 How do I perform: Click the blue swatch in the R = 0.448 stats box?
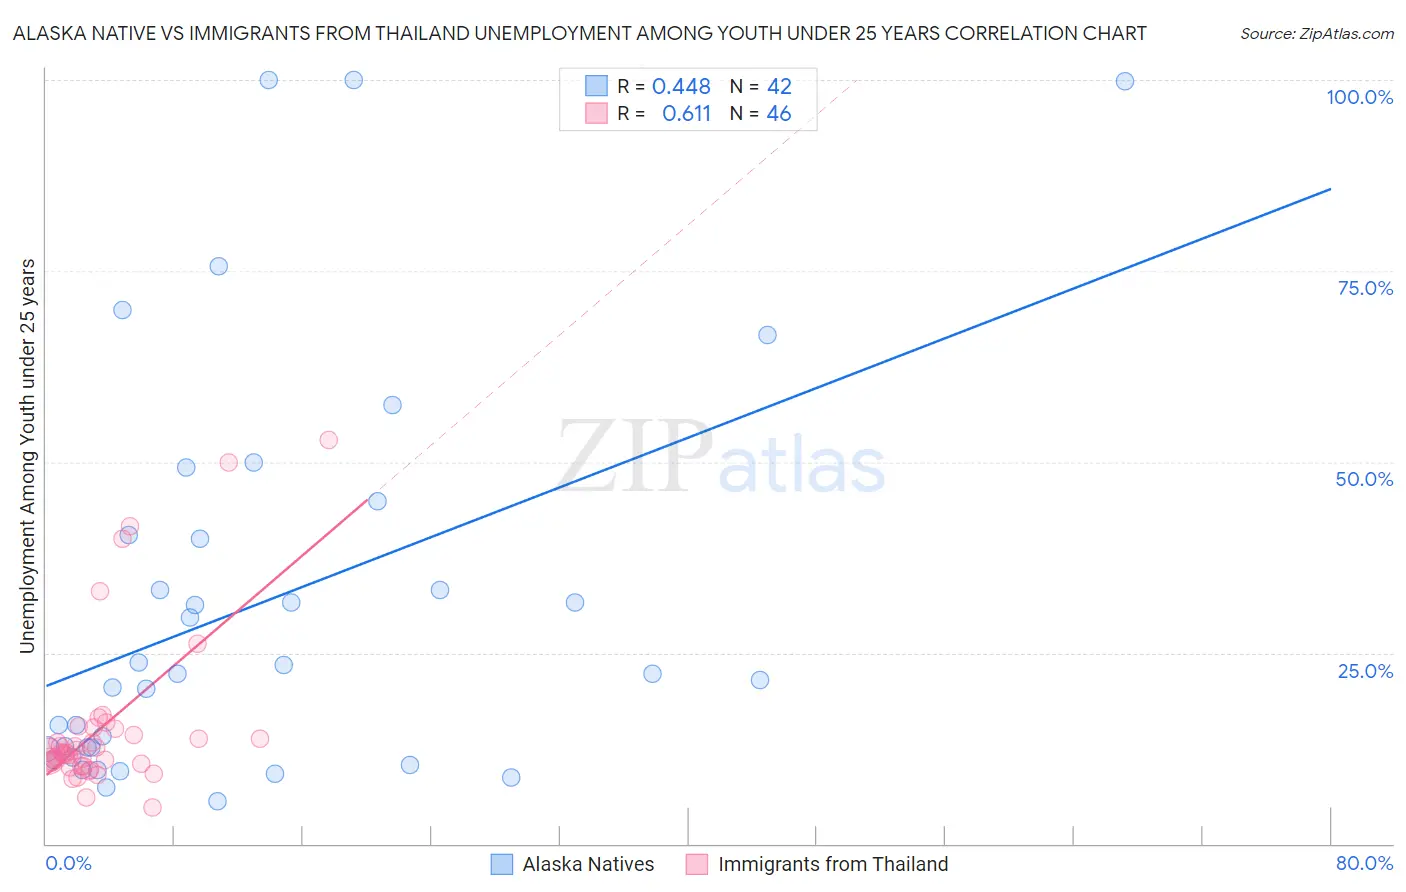pos(596,86)
